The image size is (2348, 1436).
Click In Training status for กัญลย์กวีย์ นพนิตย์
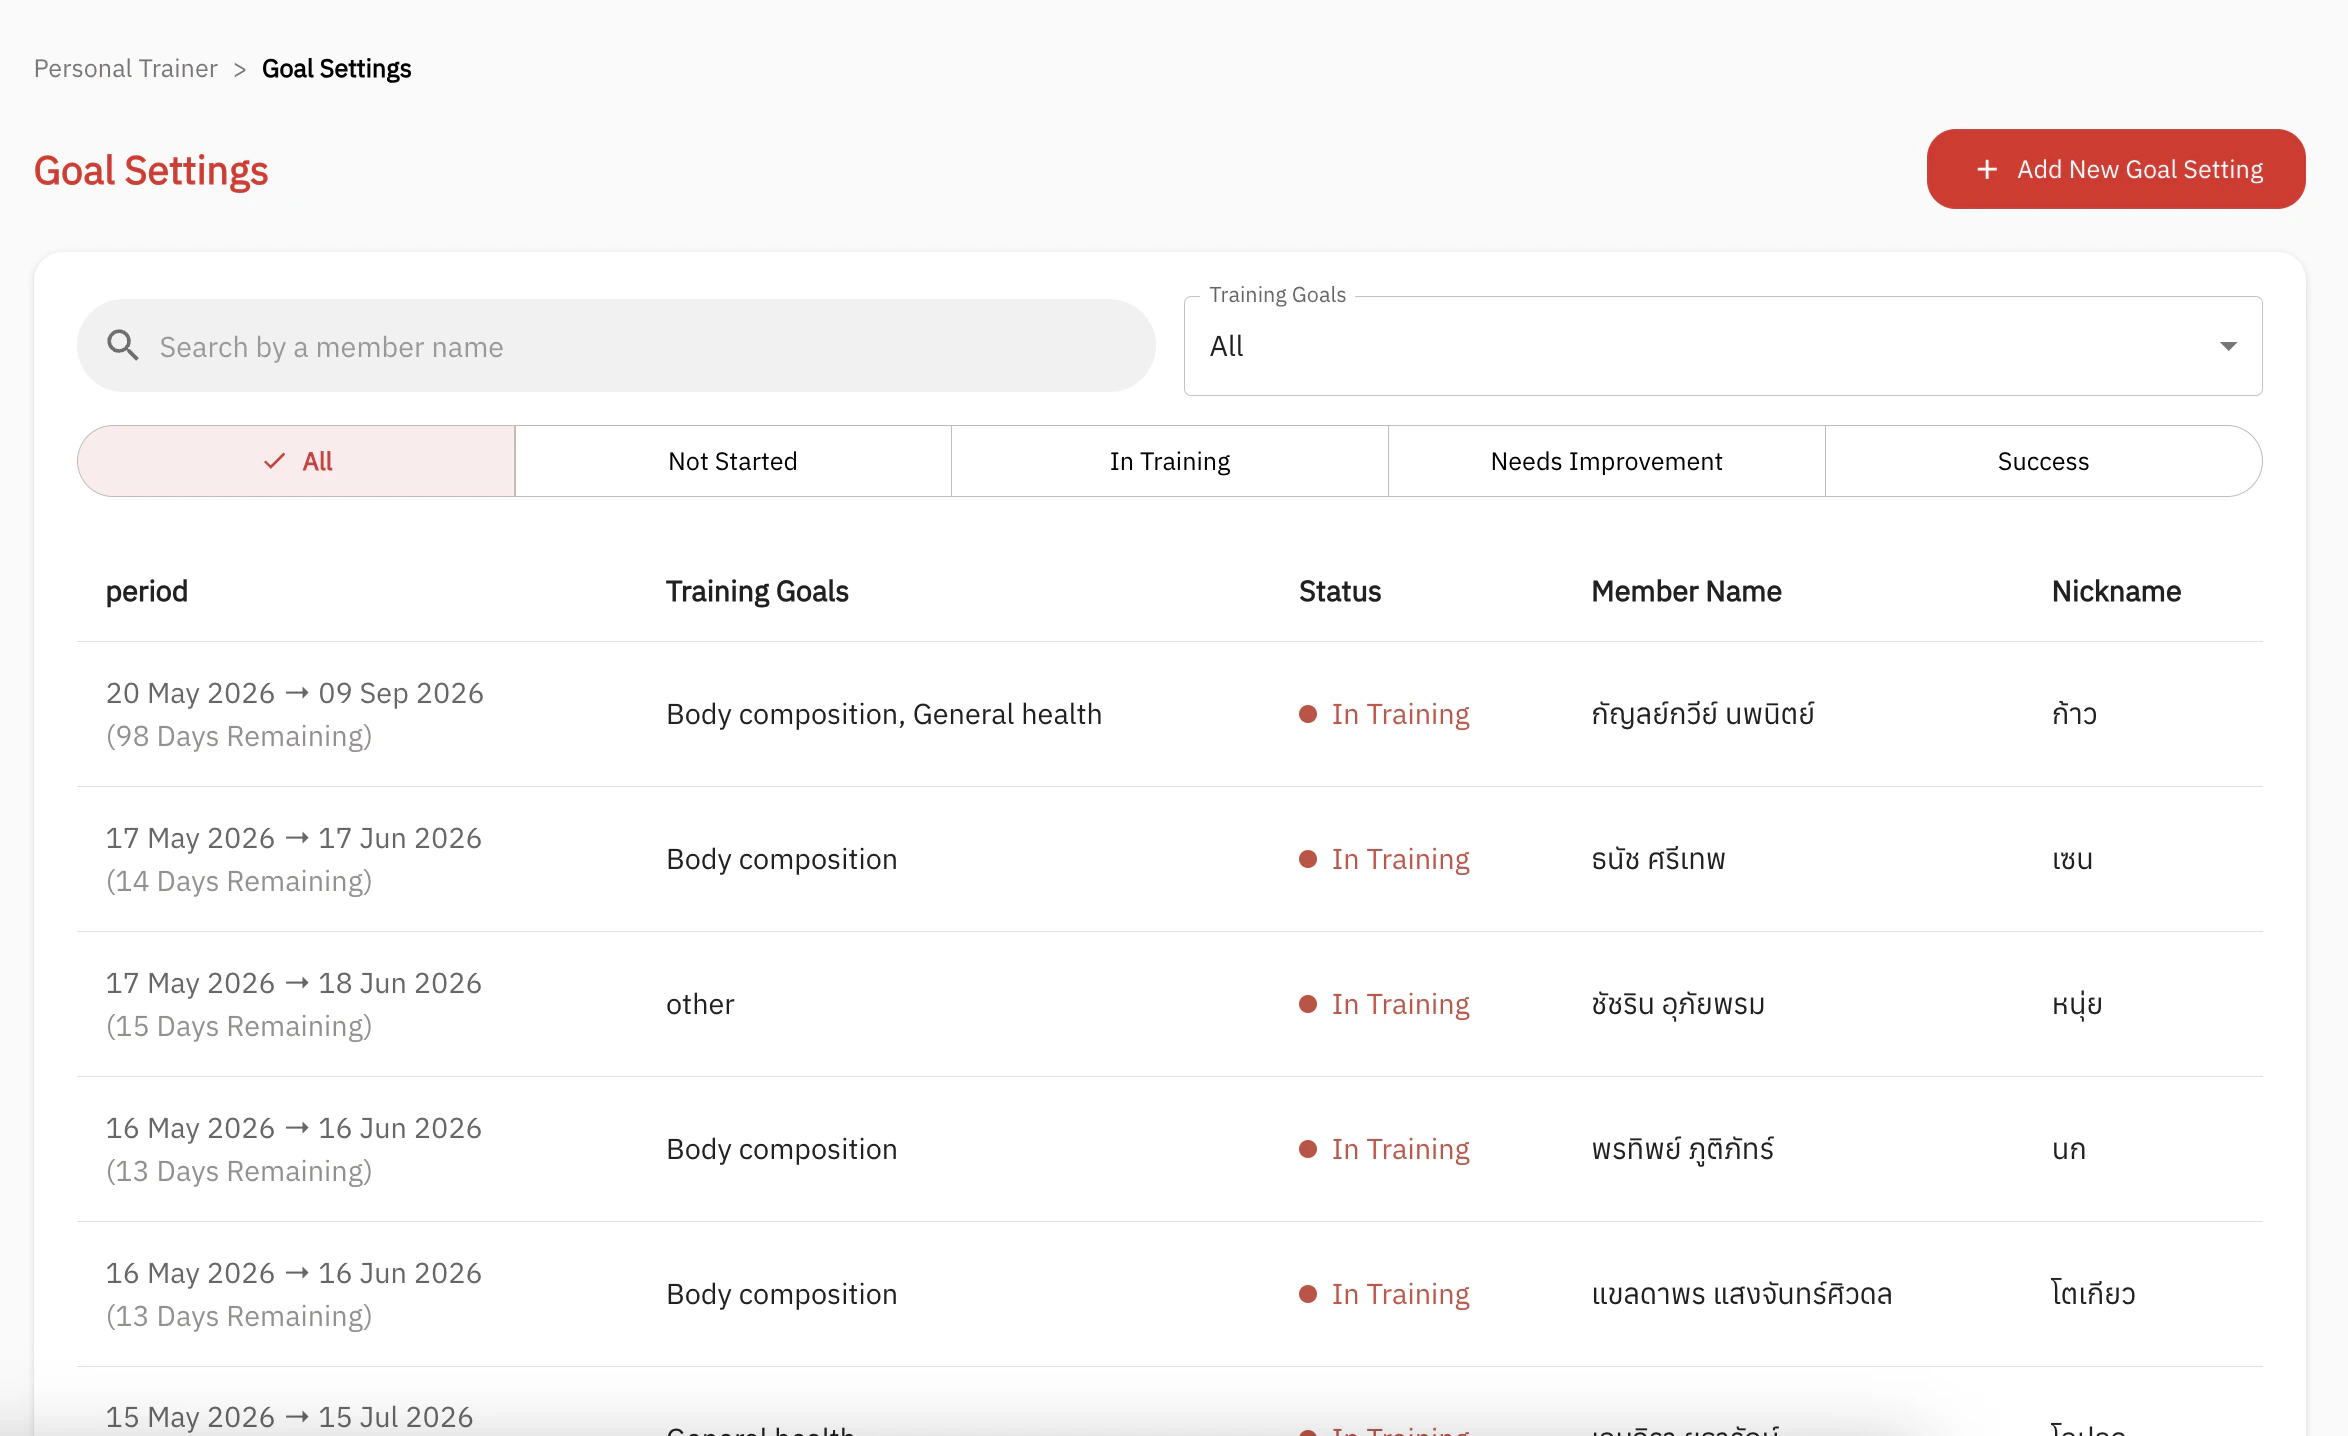(1384, 714)
